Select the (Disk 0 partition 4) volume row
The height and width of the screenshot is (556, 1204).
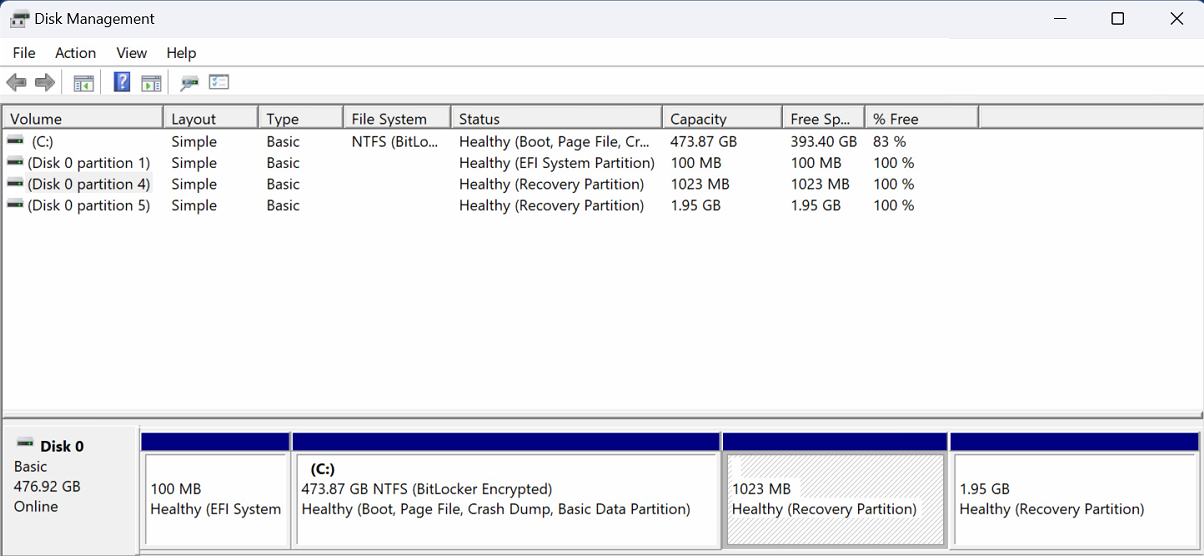490,184
